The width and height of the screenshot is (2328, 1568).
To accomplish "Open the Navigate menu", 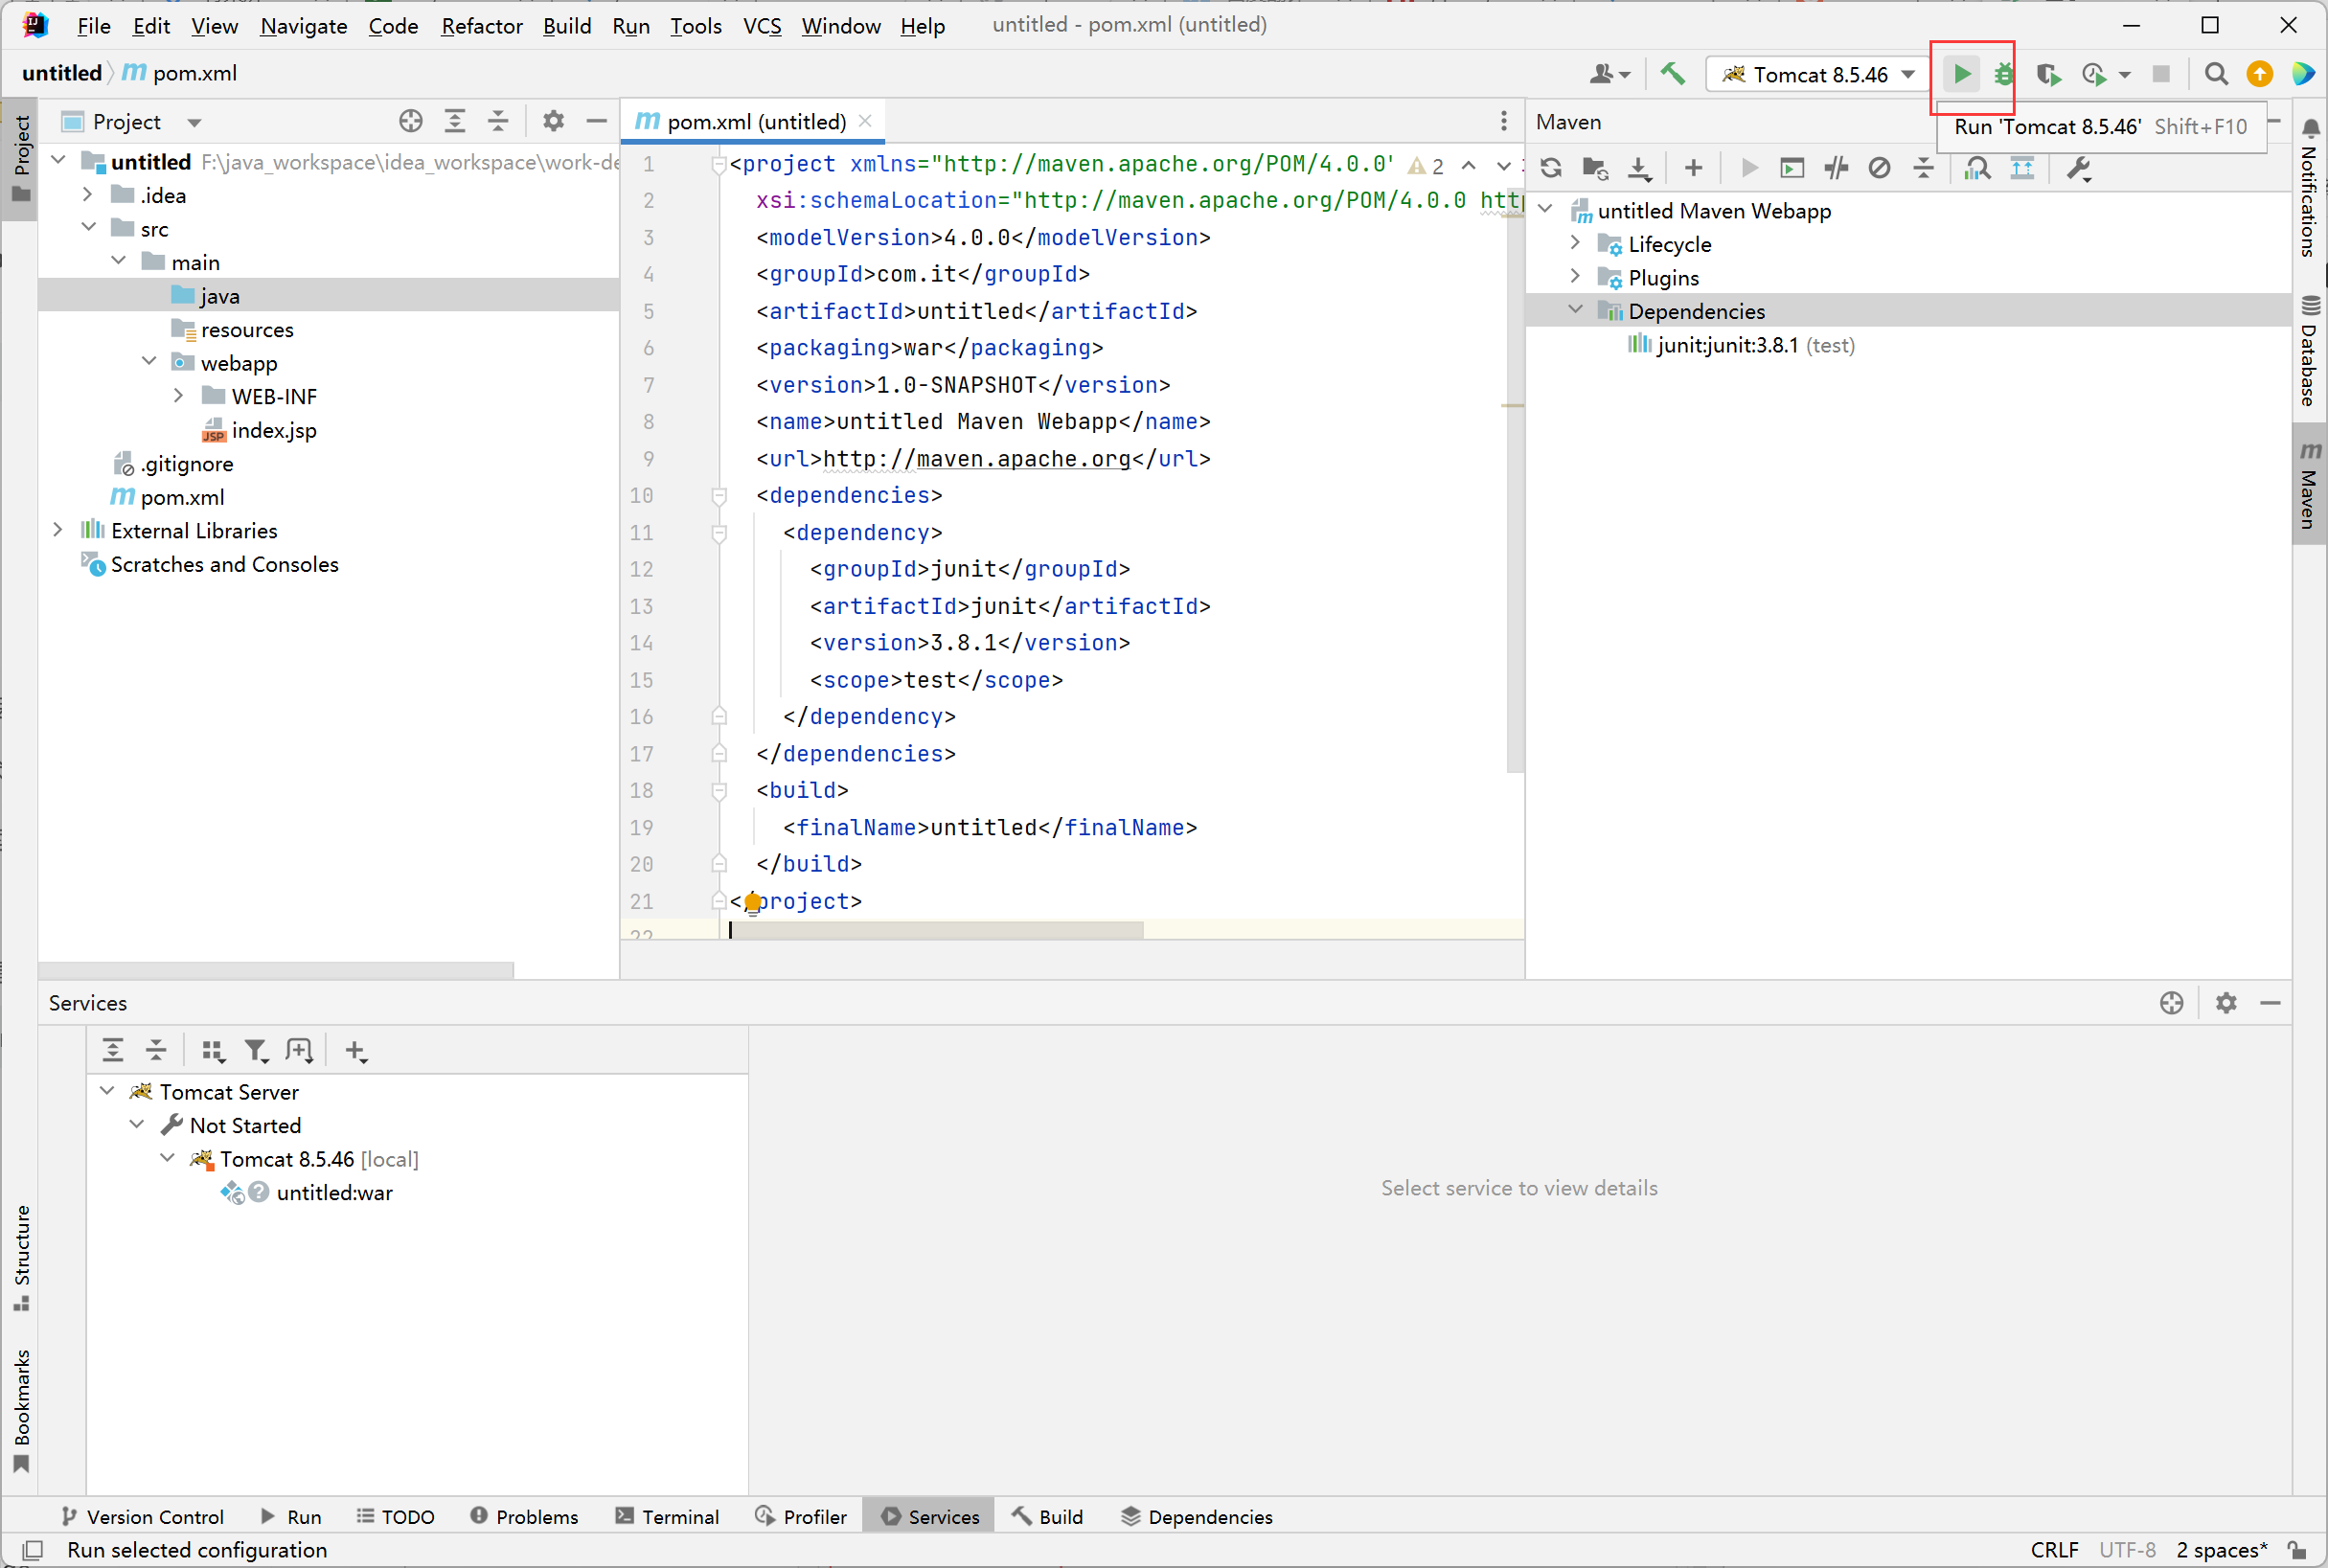I will 303,25.
